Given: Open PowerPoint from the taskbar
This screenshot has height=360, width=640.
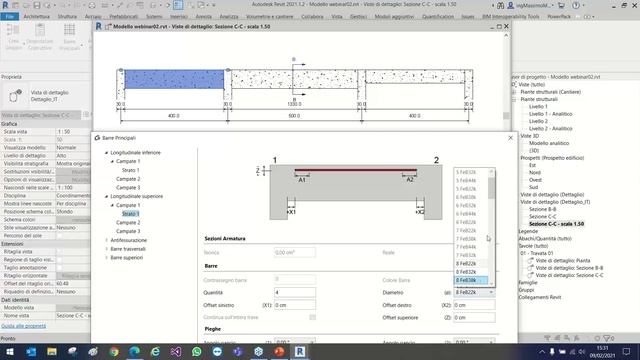Looking at the screenshot, I should point(279,352).
